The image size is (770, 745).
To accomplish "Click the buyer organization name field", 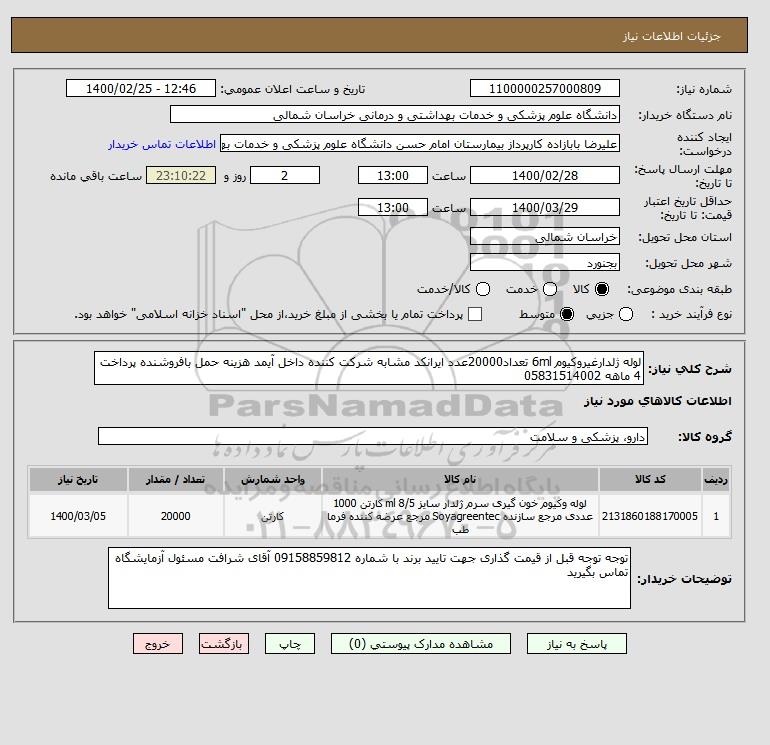I will (x=395, y=114).
